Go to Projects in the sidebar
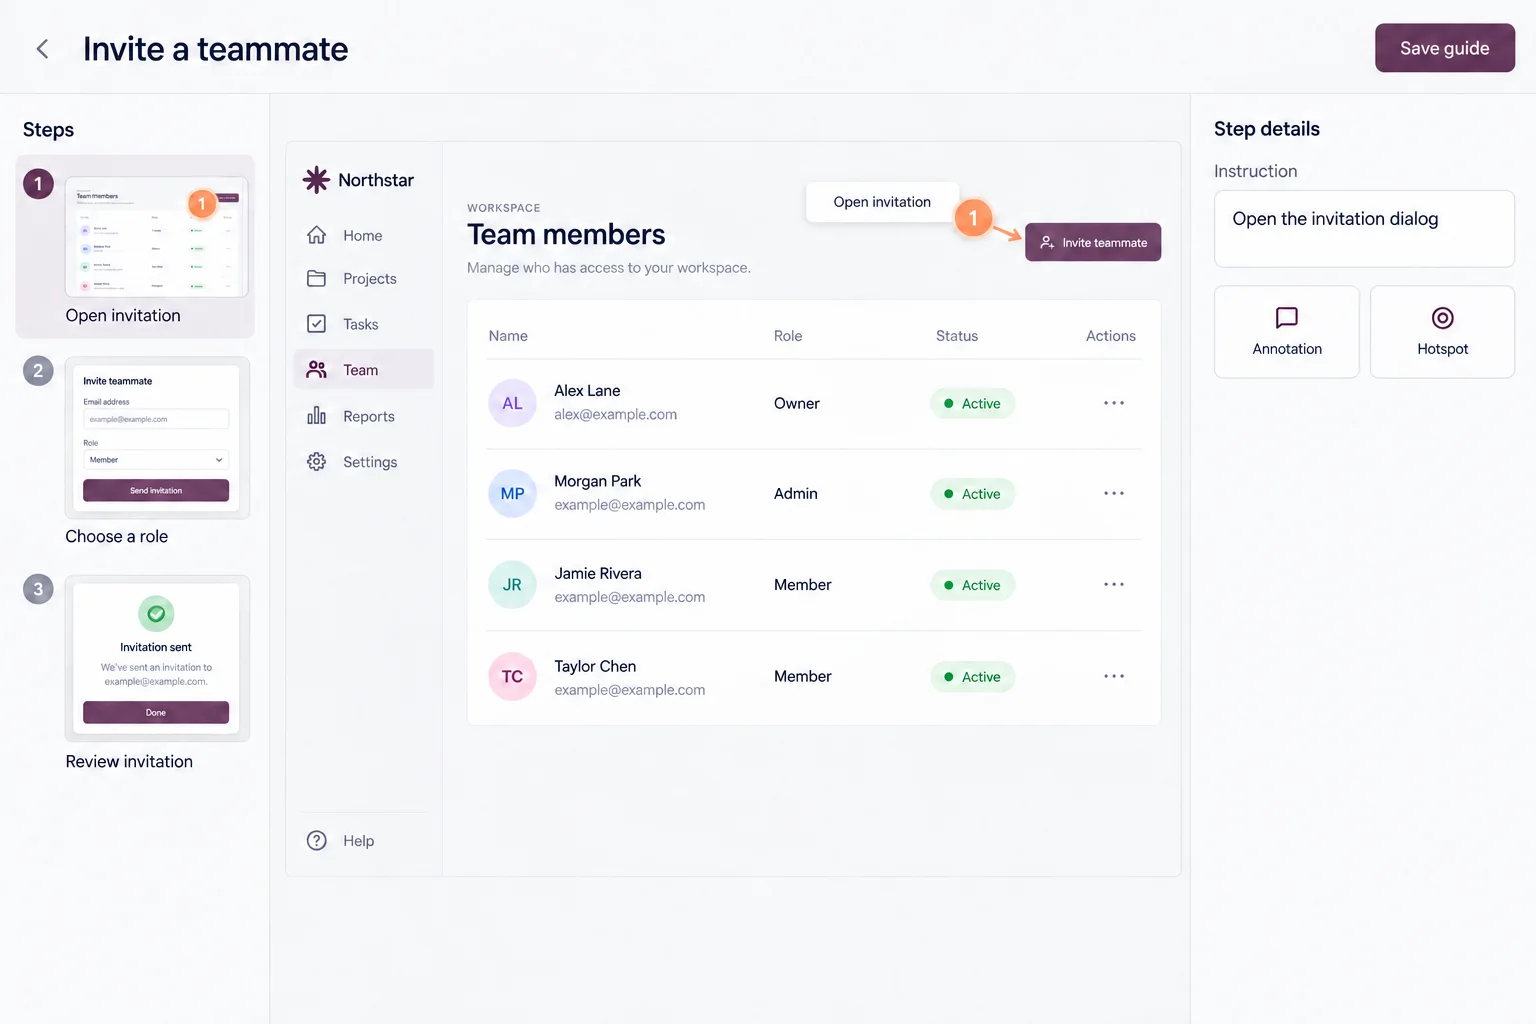1536x1024 pixels. pyautogui.click(x=364, y=279)
